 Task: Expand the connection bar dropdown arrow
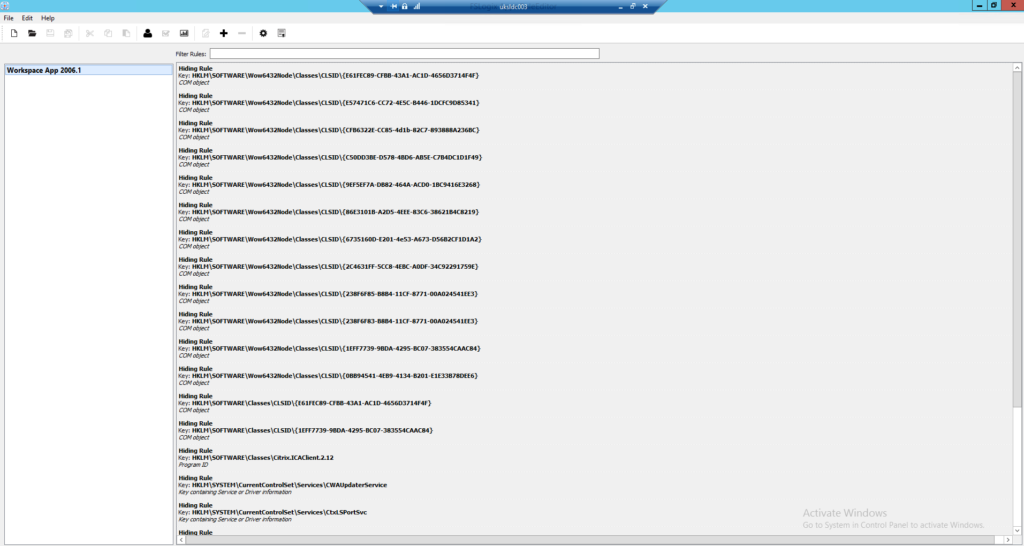point(381,6)
